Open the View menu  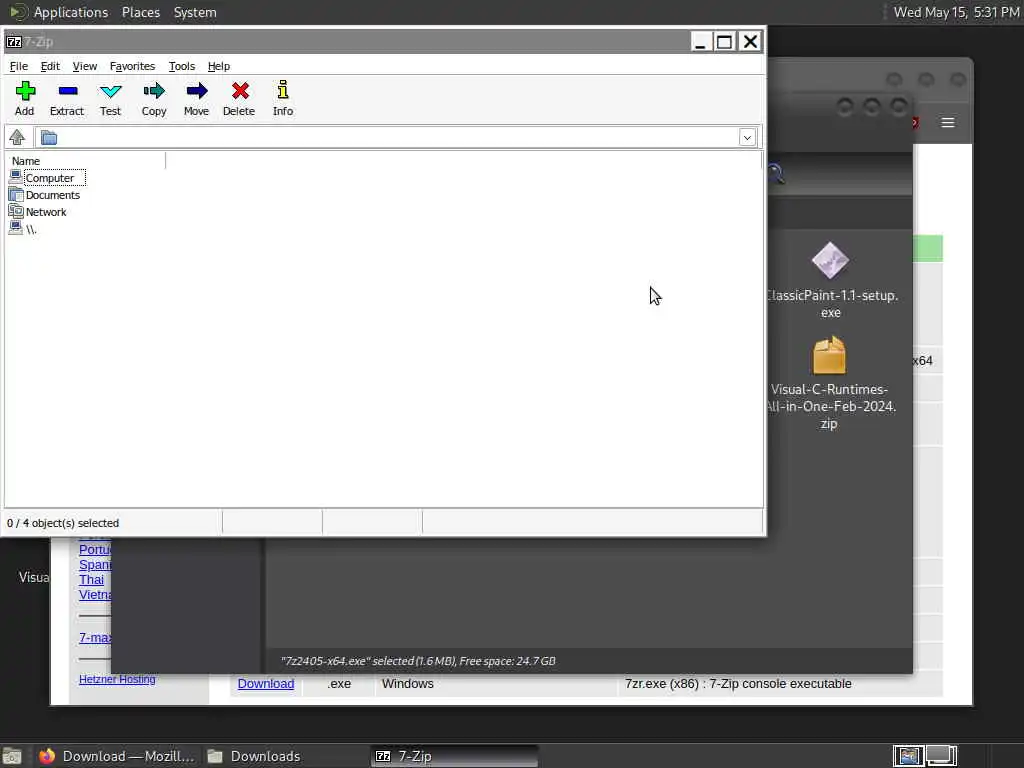click(84, 66)
